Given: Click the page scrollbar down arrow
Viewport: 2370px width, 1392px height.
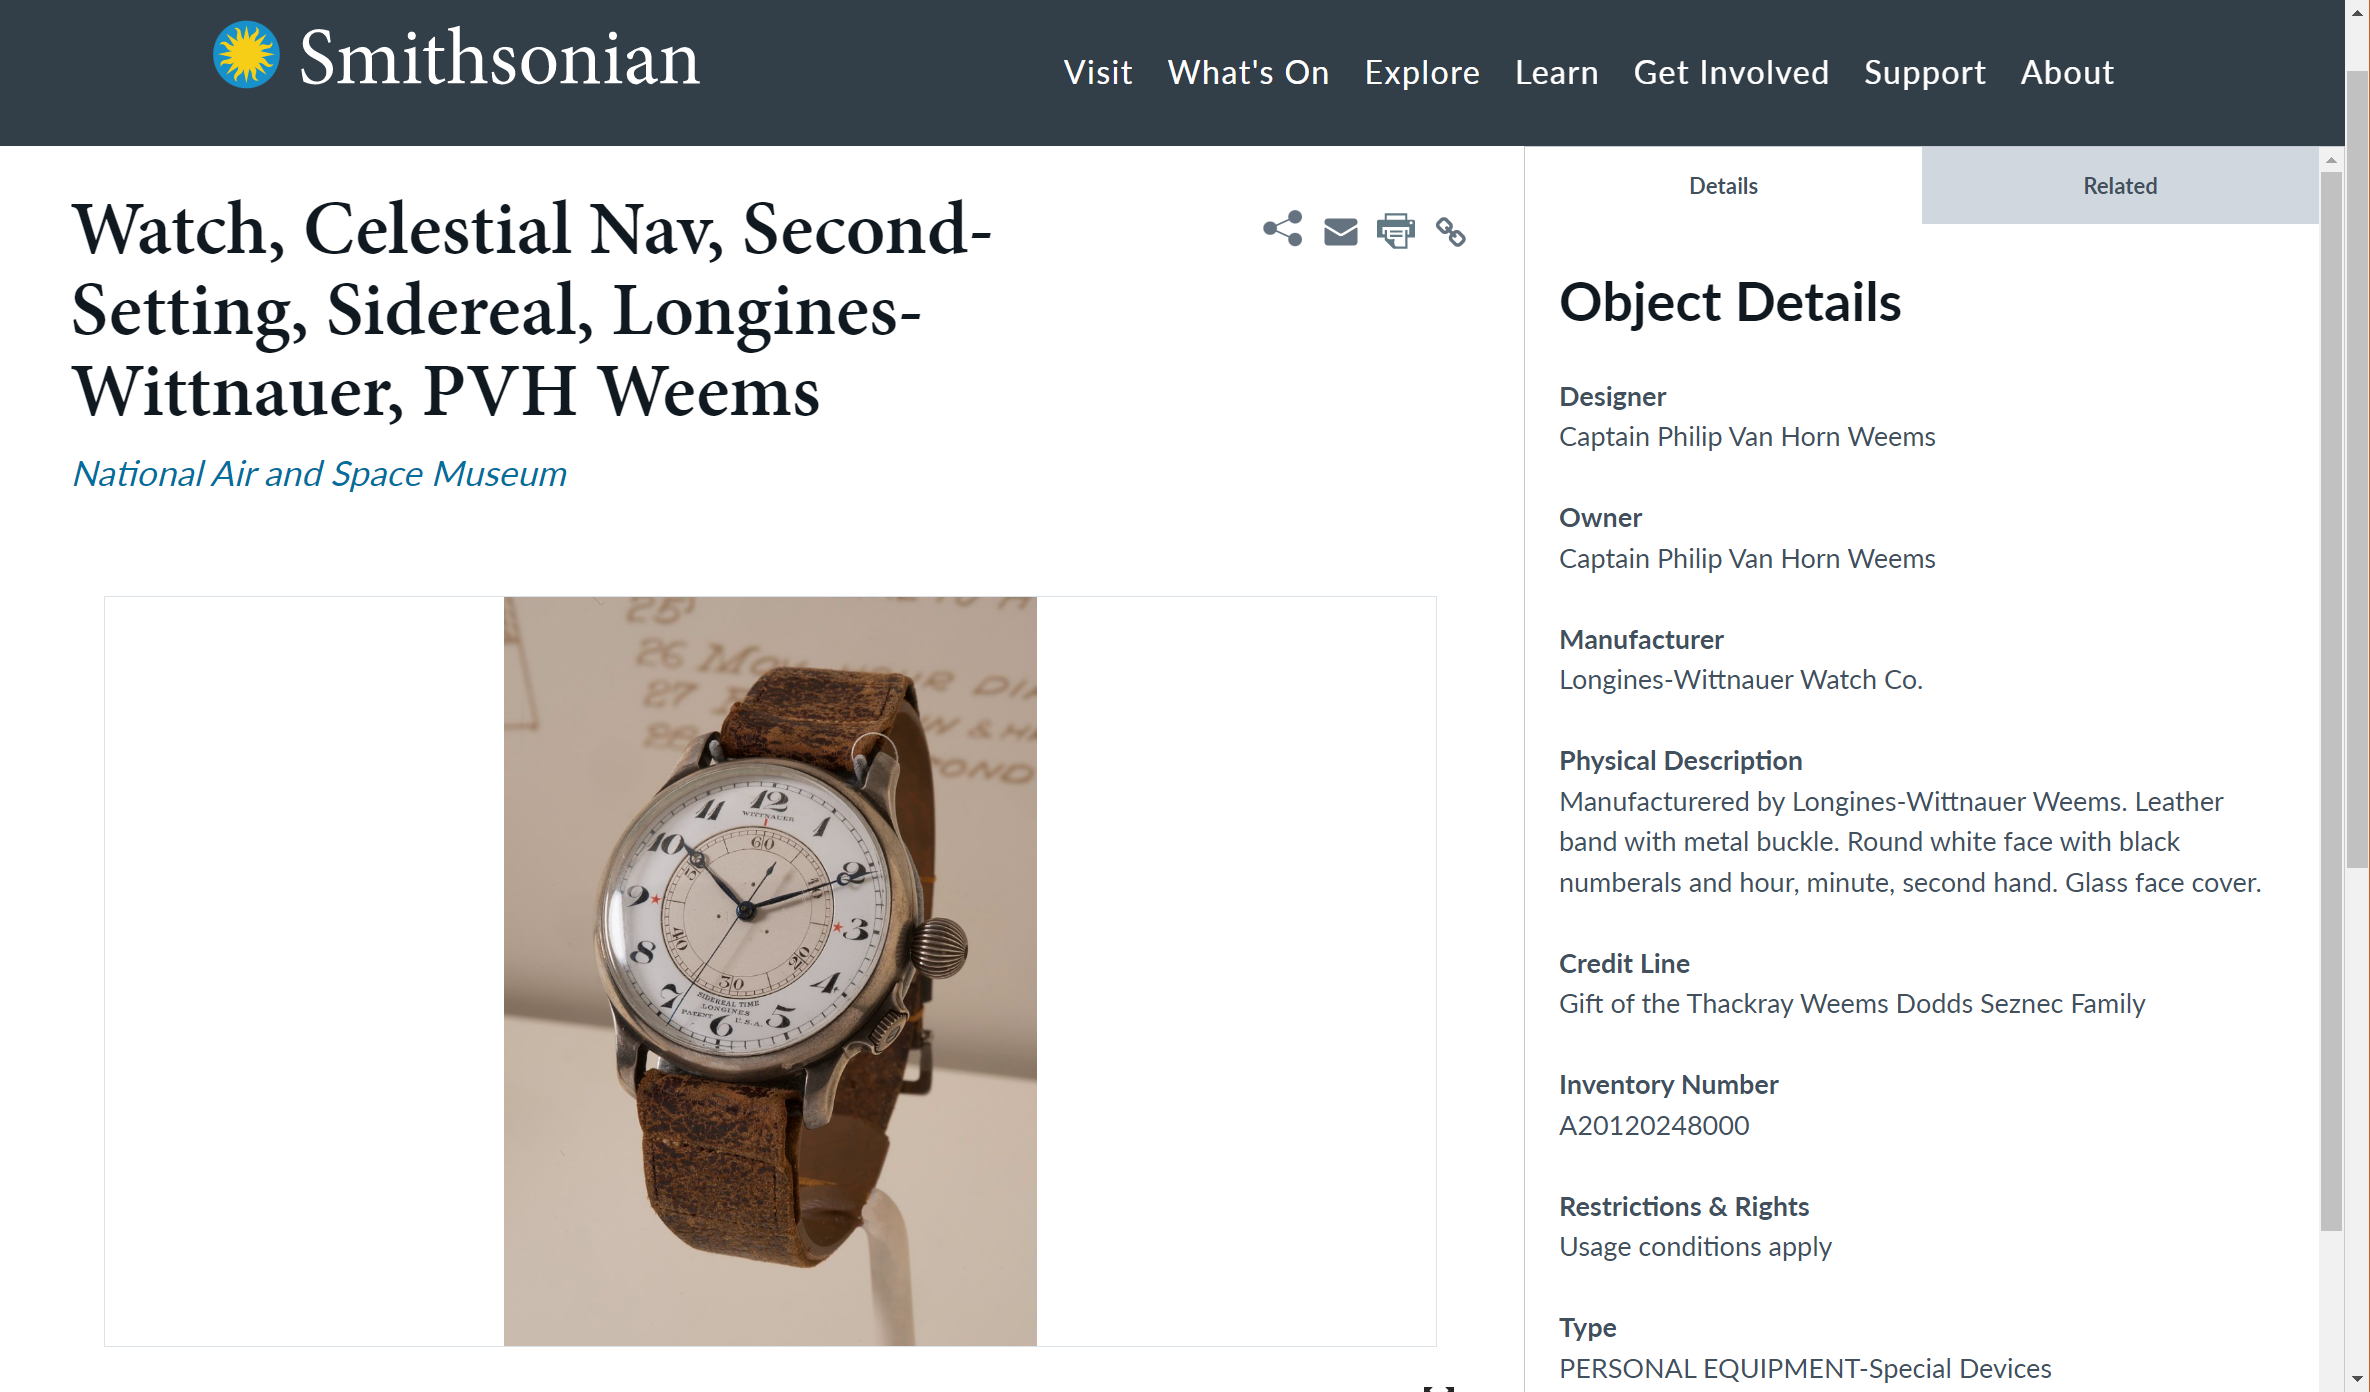Looking at the screenshot, I should coord(2357,1380).
